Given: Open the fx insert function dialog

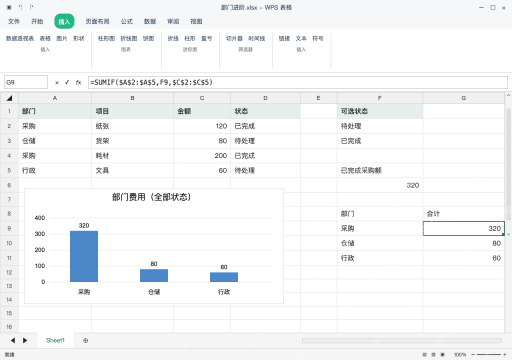Looking at the screenshot, I should 78,82.
